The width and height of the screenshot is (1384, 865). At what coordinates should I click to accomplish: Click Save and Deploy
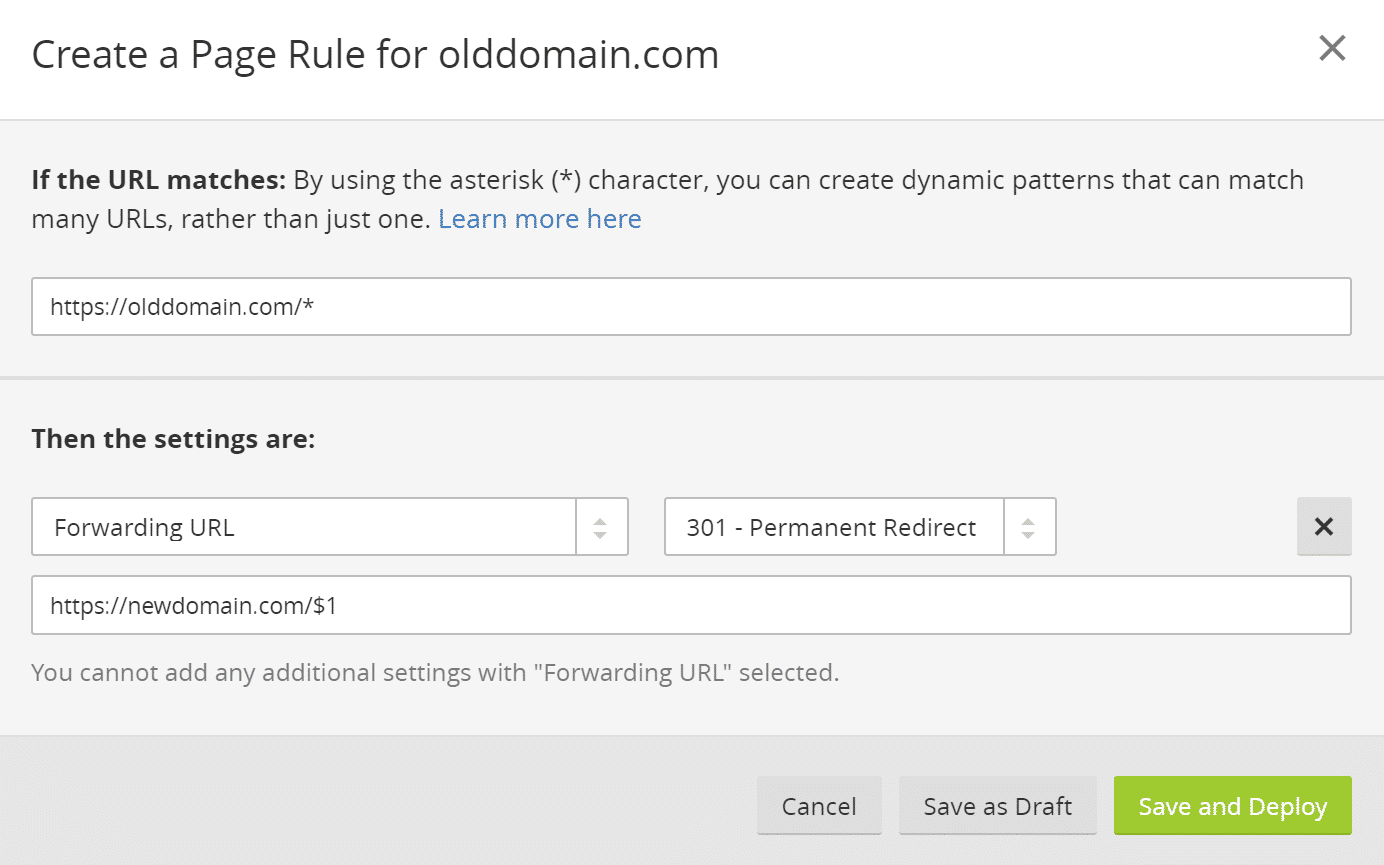tap(1231, 805)
